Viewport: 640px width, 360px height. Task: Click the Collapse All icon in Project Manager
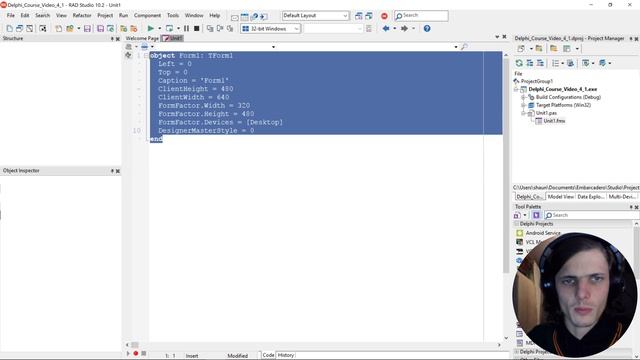[540, 63]
